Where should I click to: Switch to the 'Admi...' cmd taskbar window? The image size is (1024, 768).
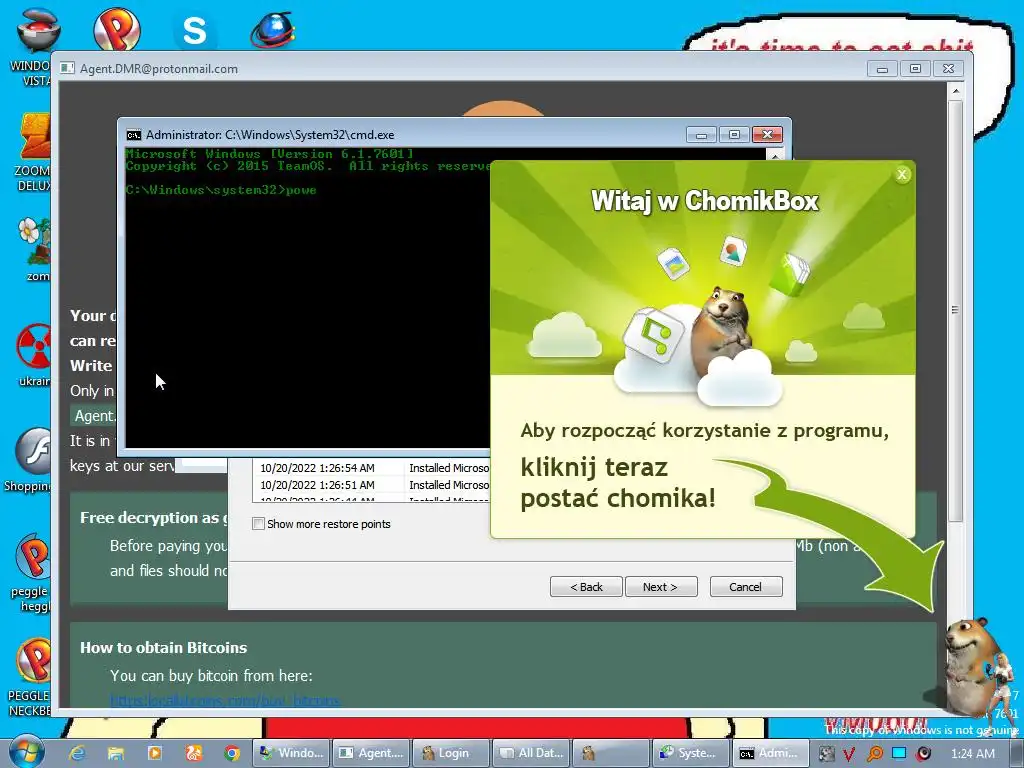[771, 753]
